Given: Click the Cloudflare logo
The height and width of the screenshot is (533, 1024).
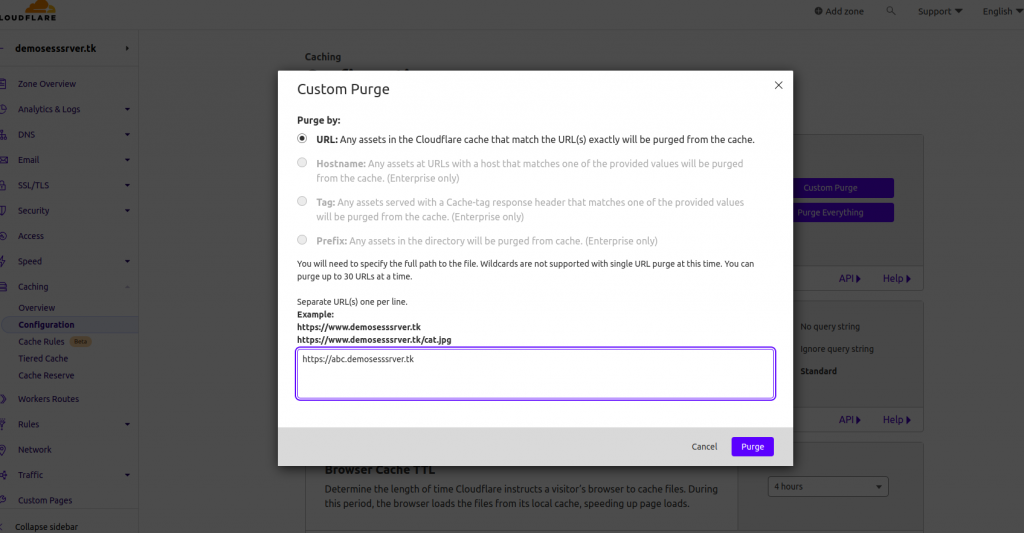Looking at the screenshot, I should click(28, 11).
